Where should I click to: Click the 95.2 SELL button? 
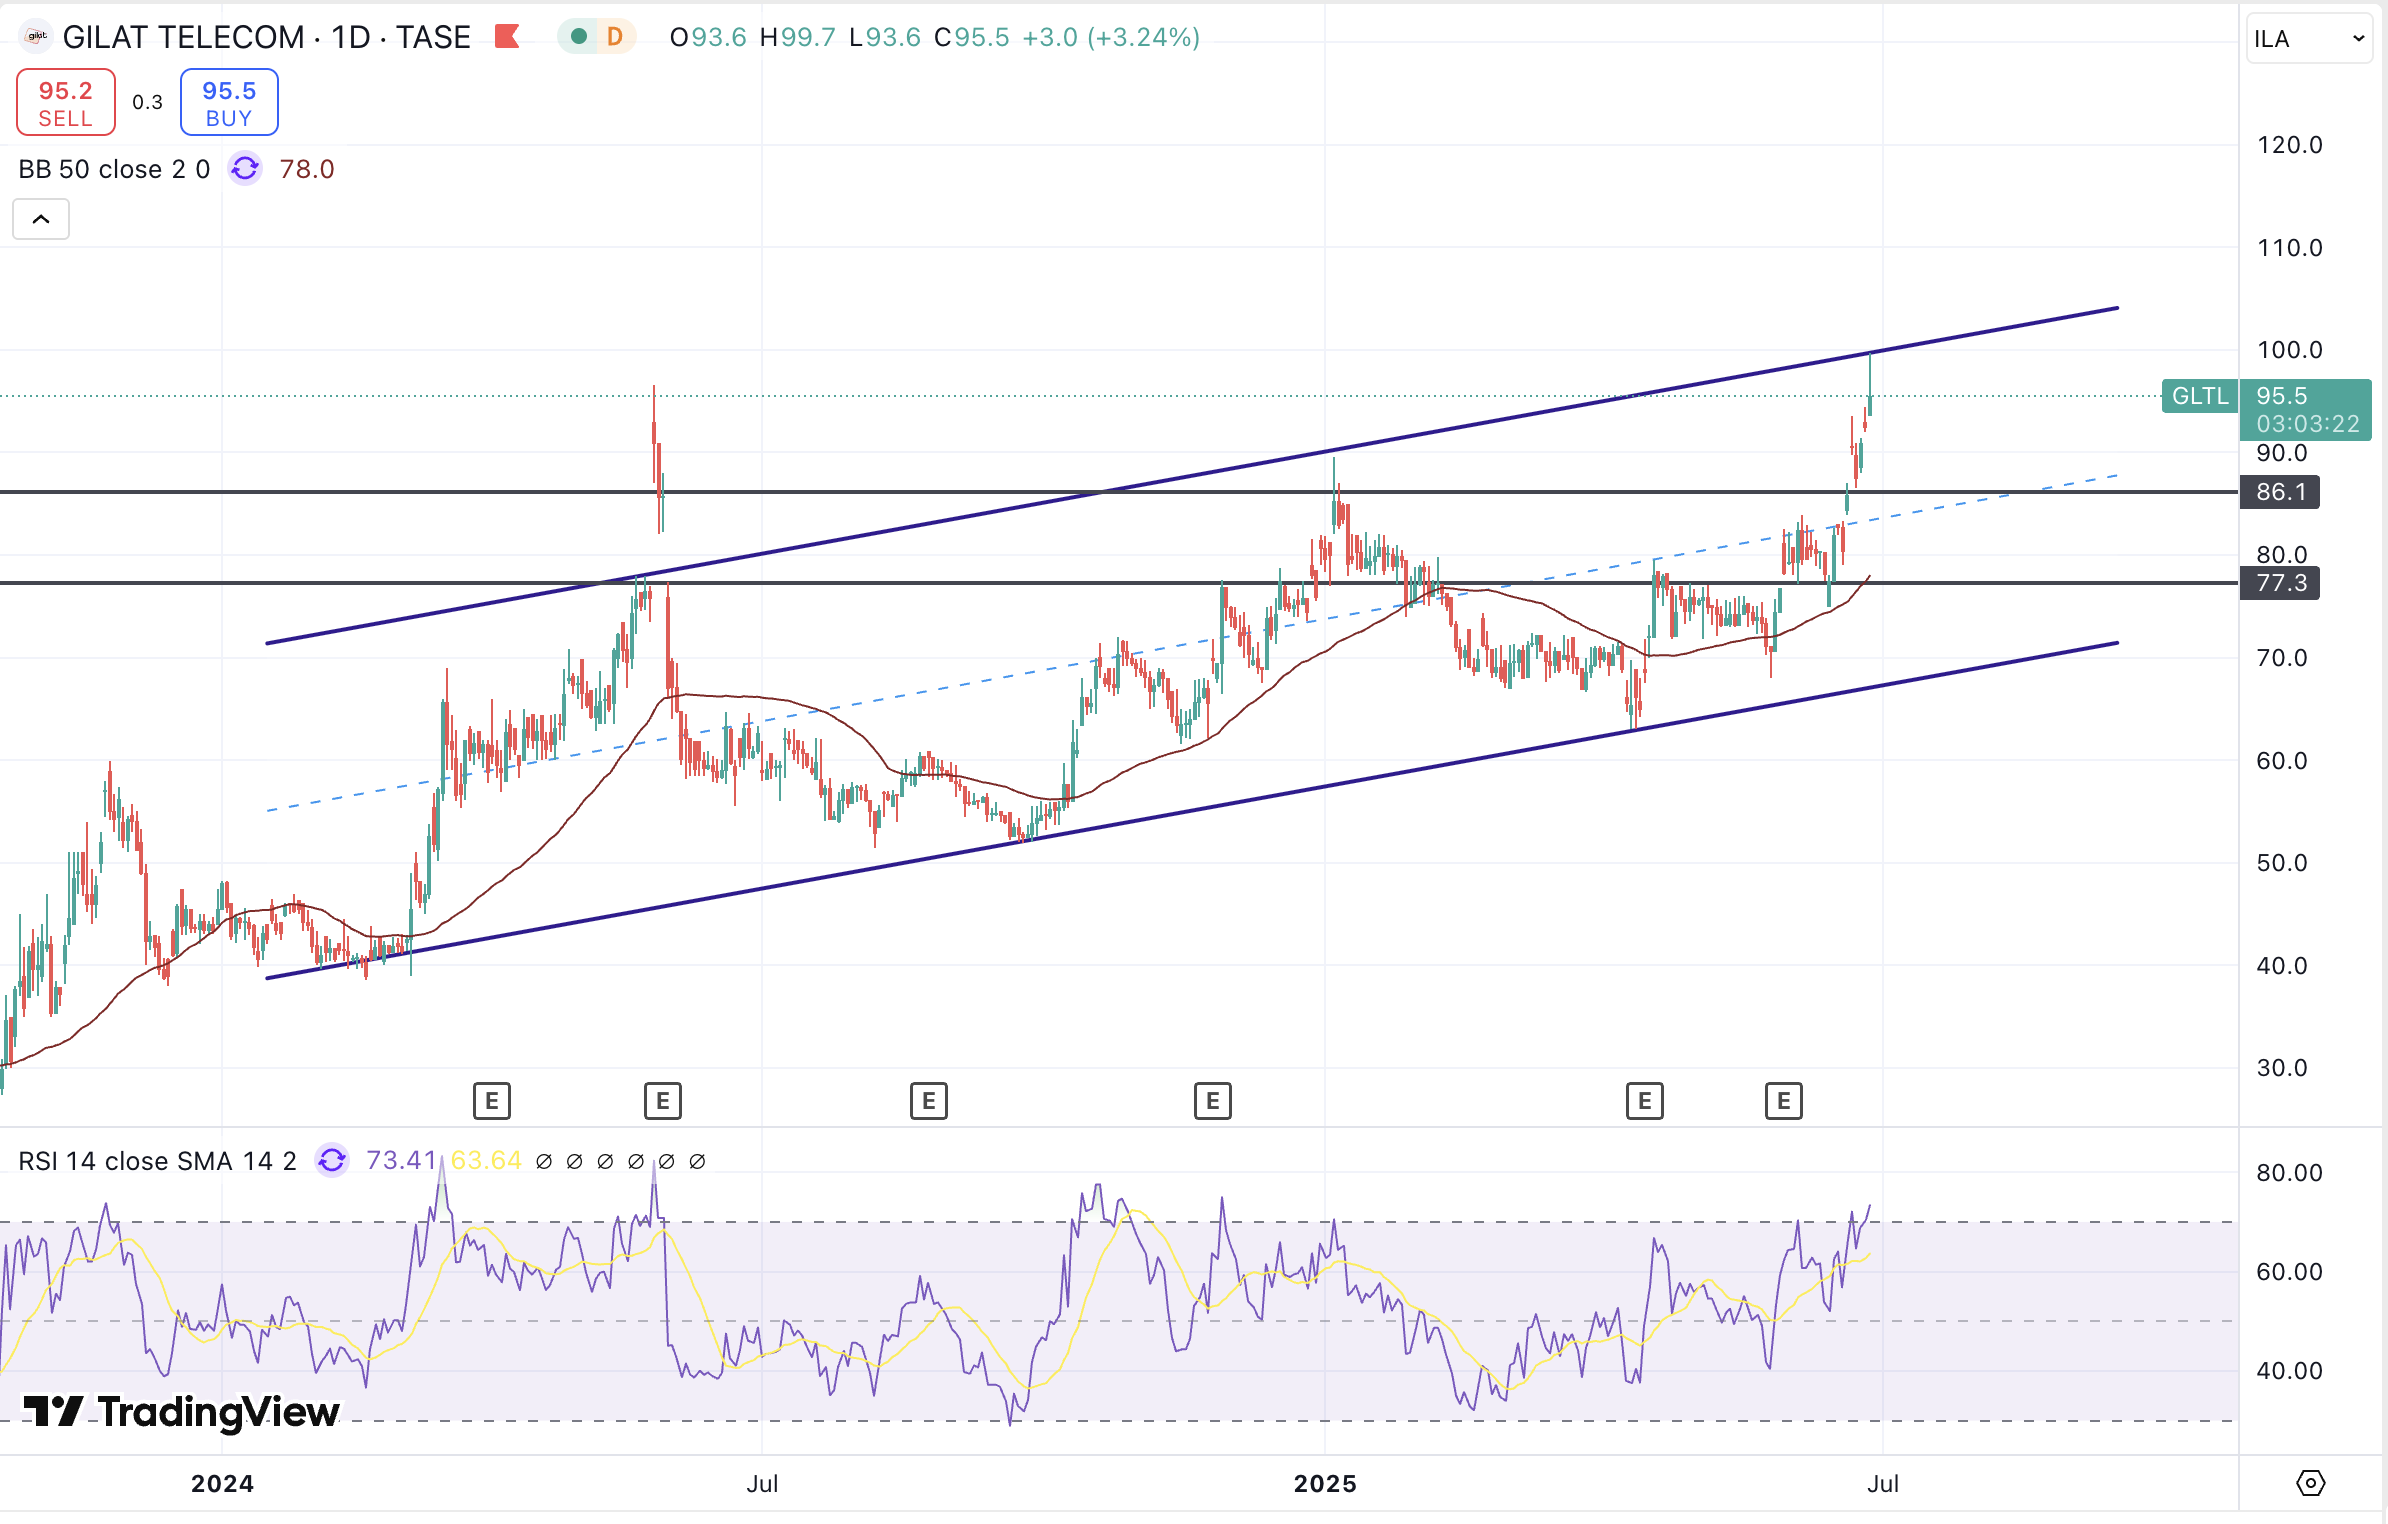click(x=66, y=102)
